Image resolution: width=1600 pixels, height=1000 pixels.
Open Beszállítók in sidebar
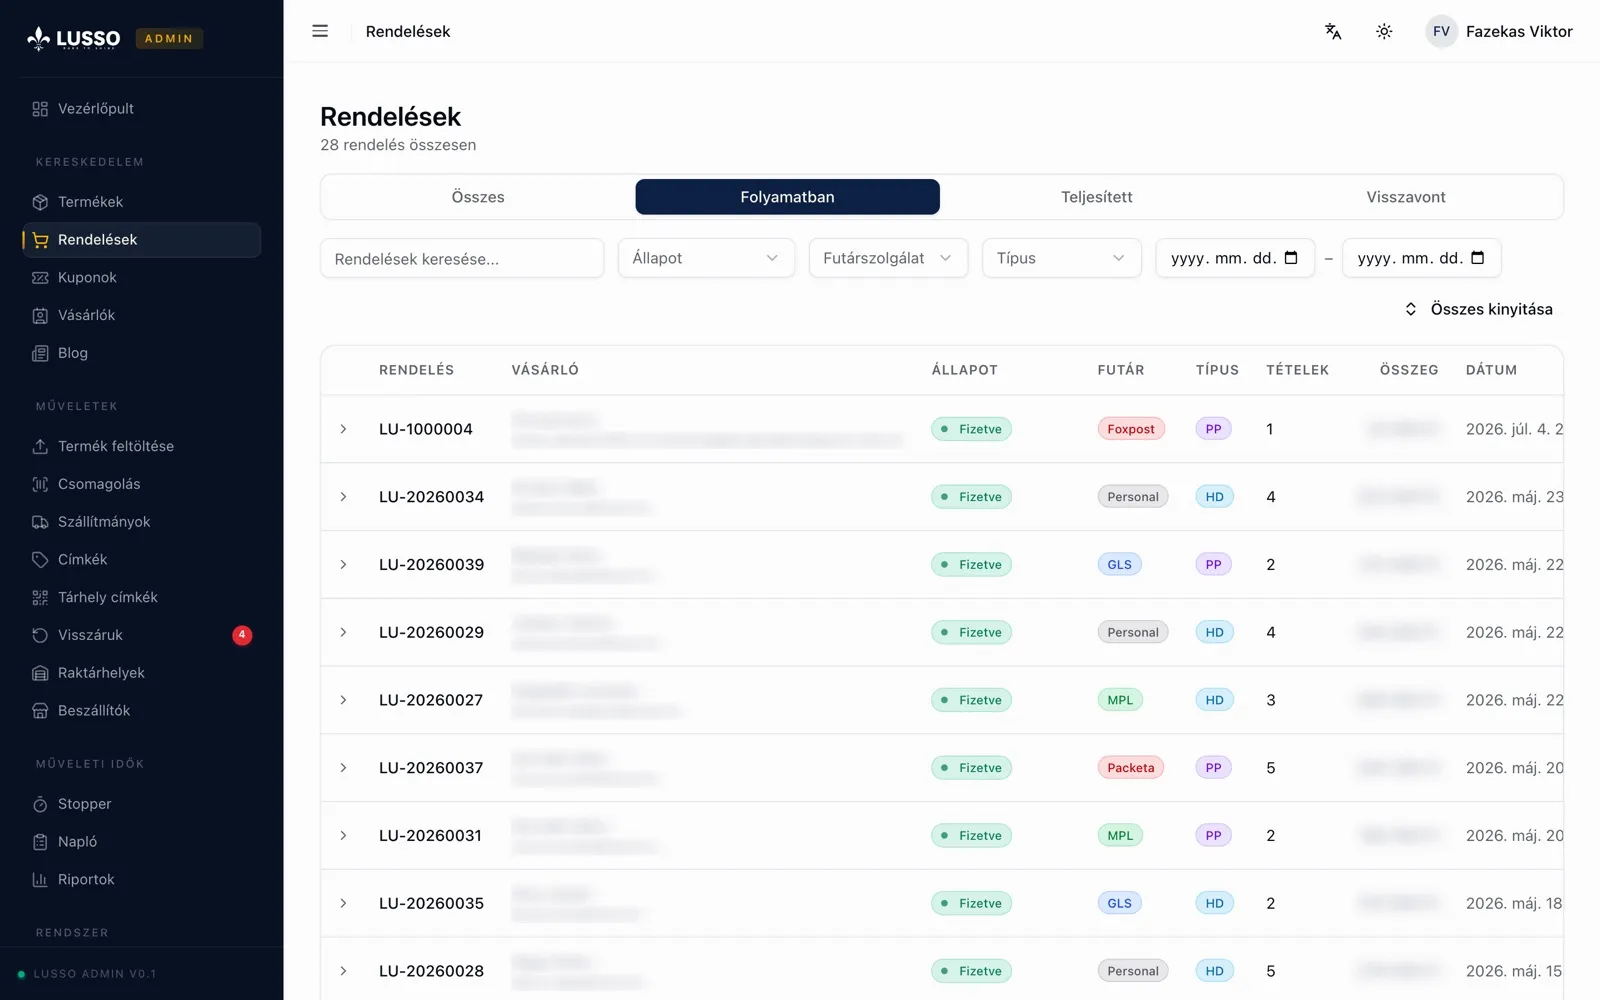[141, 711]
